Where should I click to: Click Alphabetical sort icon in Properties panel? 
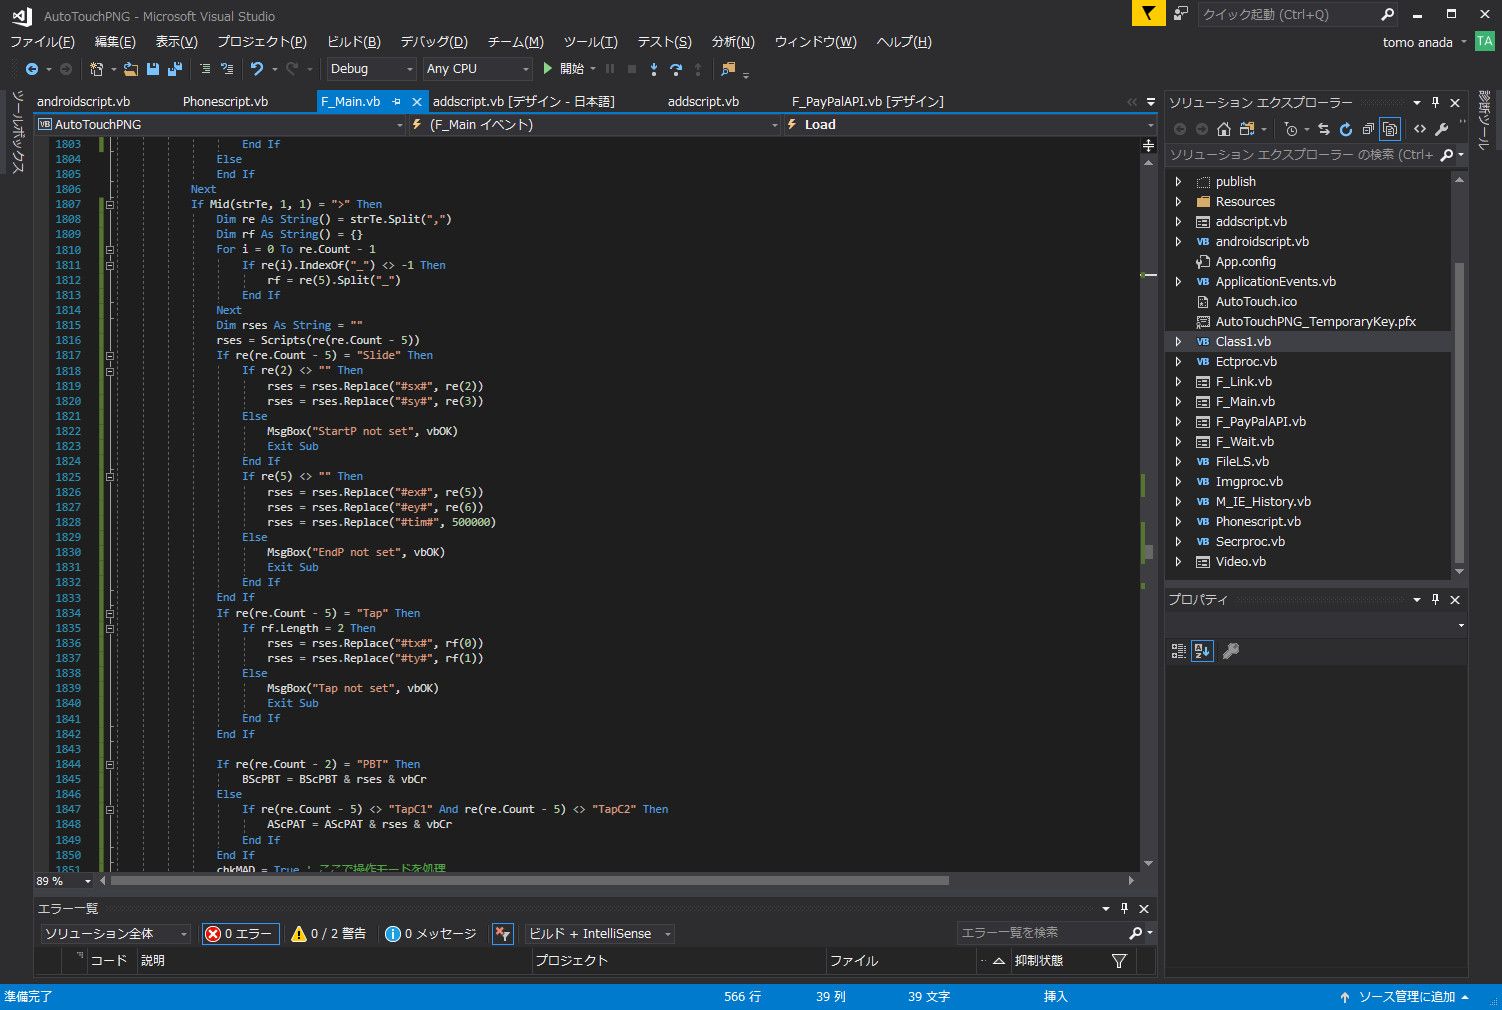point(1203,651)
